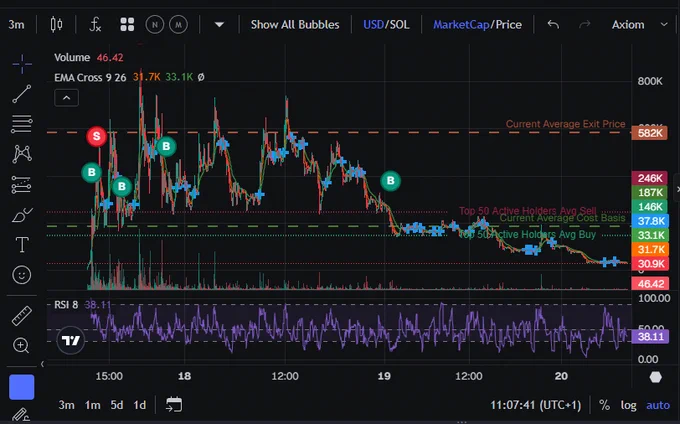This screenshot has height=424, width=680.
Task: Activate the zoom in tool
Action: click(21, 346)
